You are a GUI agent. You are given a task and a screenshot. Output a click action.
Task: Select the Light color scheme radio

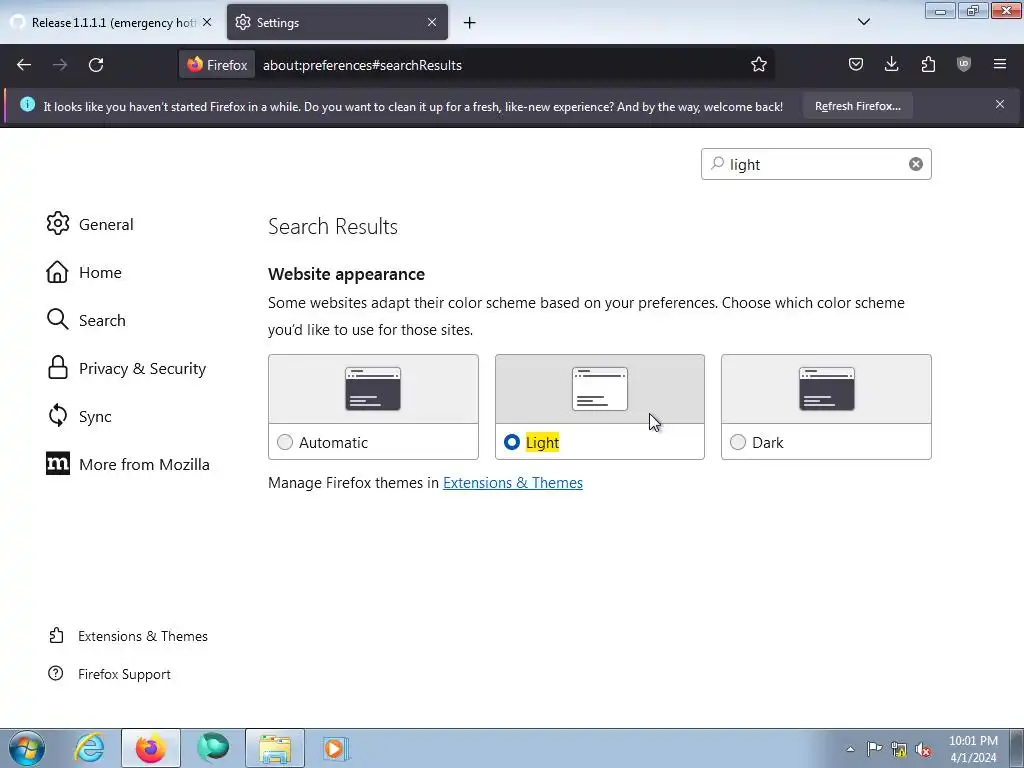tap(511, 442)
